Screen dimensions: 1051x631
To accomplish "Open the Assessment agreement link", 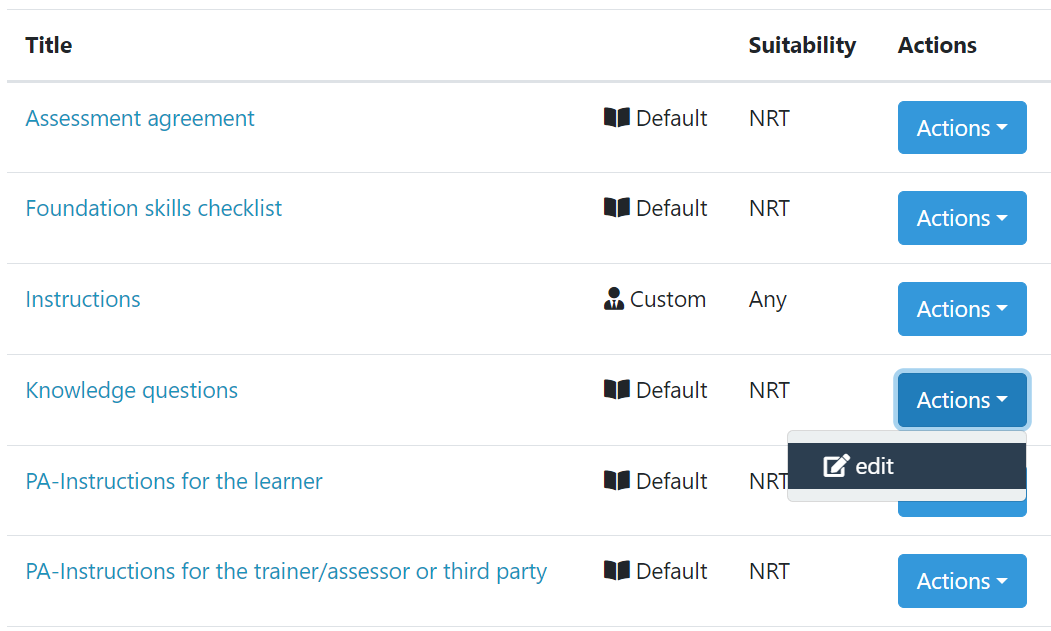I will coord(140,118).
